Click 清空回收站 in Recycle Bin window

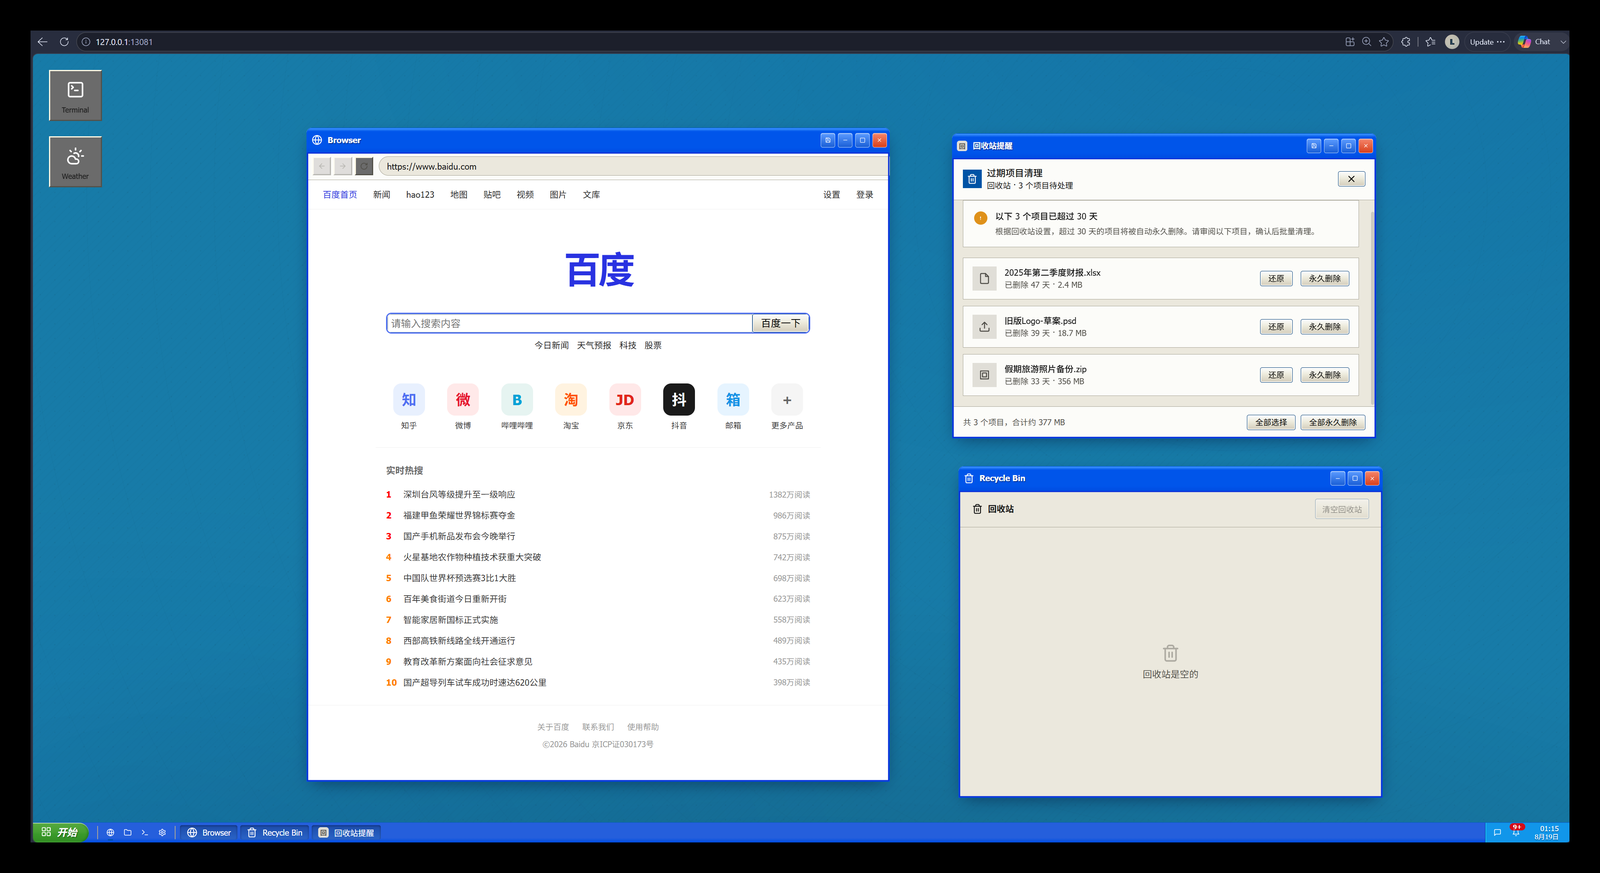coord(1342,510)
